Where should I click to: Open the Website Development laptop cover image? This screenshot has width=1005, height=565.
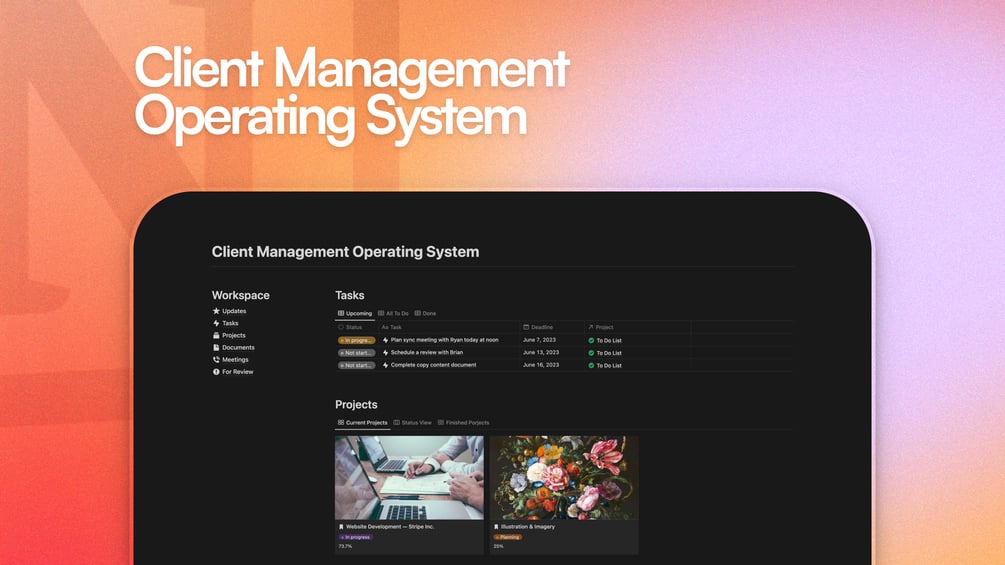coord(409,478)
